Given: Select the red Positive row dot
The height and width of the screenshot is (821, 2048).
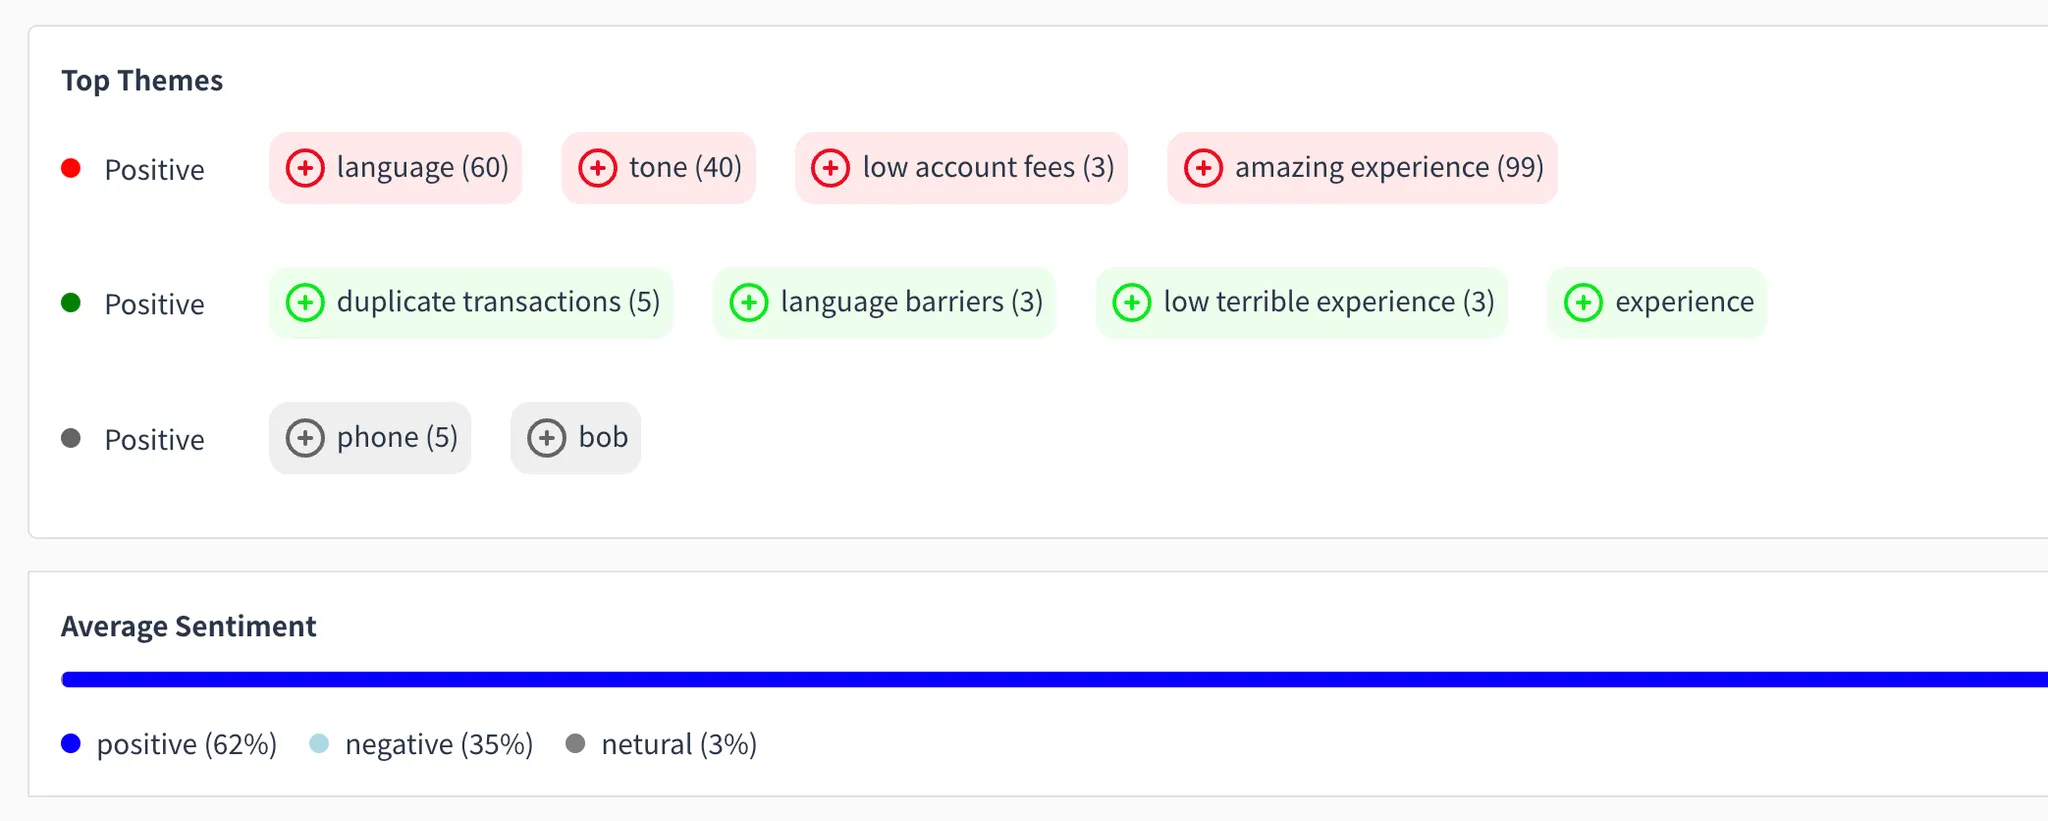Looking at the screenshot, I should point(71,168).
